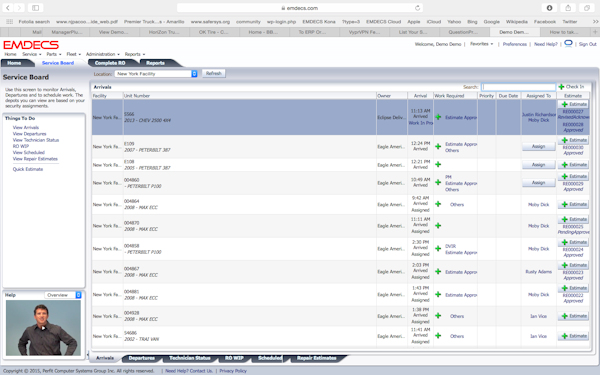The width and height of the screenshot is (600, 375).
Task: Click the Sign Out link
Action: pos(587,44)
